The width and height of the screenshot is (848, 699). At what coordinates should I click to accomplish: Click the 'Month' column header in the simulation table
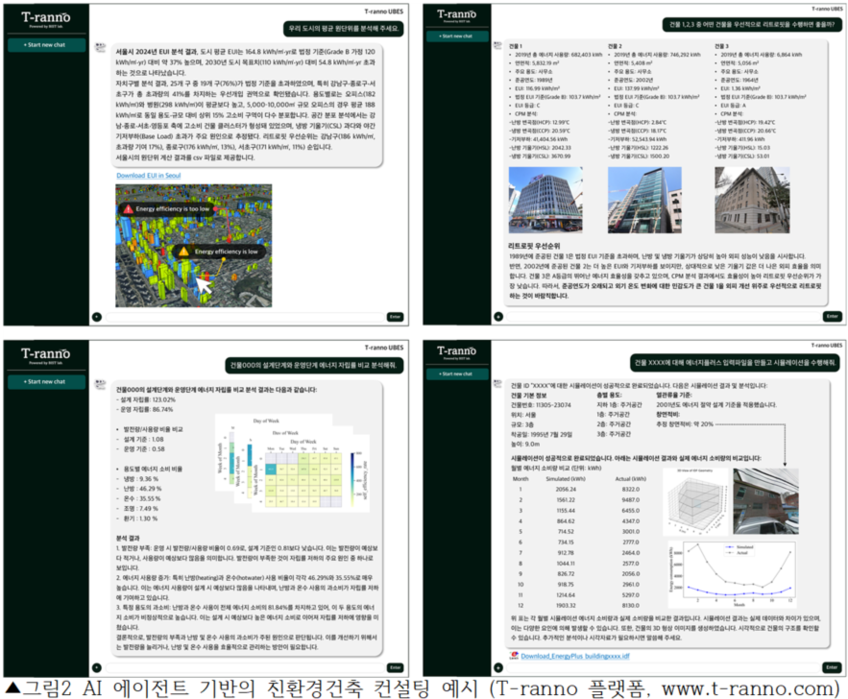(520, 479)
